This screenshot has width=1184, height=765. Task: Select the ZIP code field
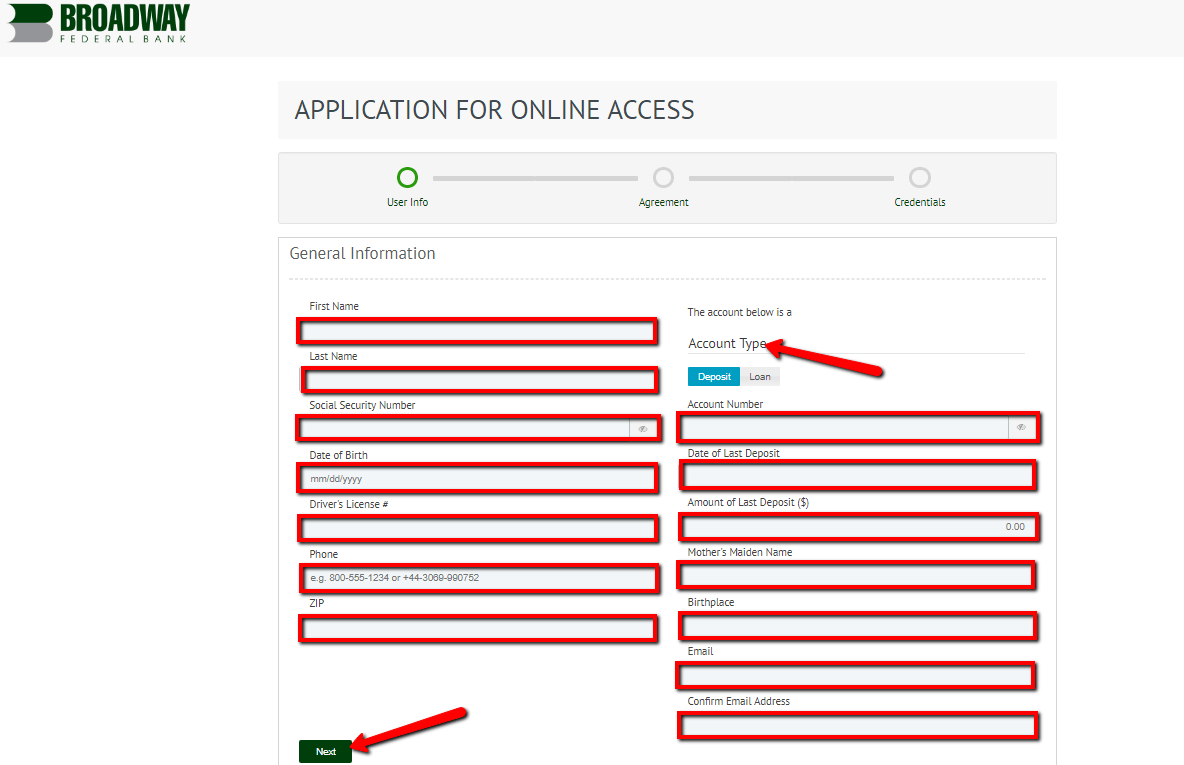point(477,628)
